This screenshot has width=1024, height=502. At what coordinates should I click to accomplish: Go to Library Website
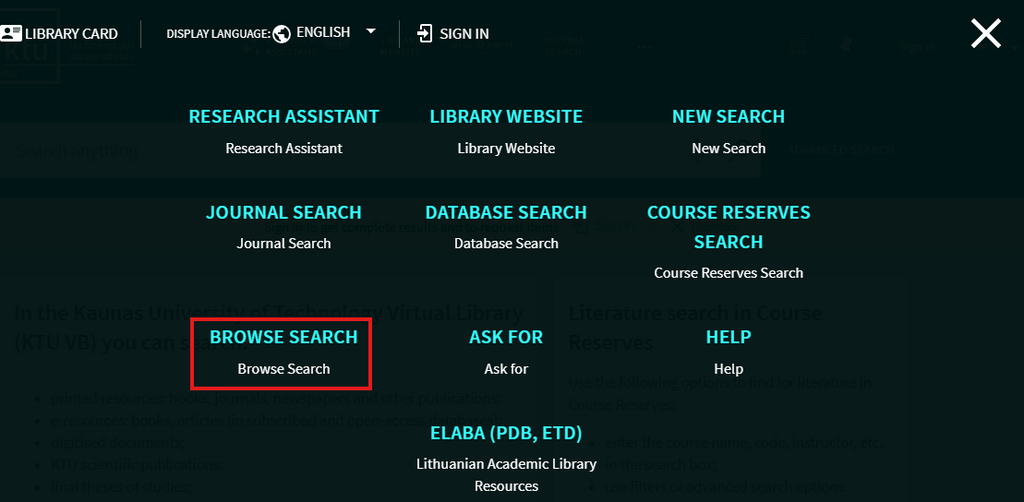tap(506, 117)
